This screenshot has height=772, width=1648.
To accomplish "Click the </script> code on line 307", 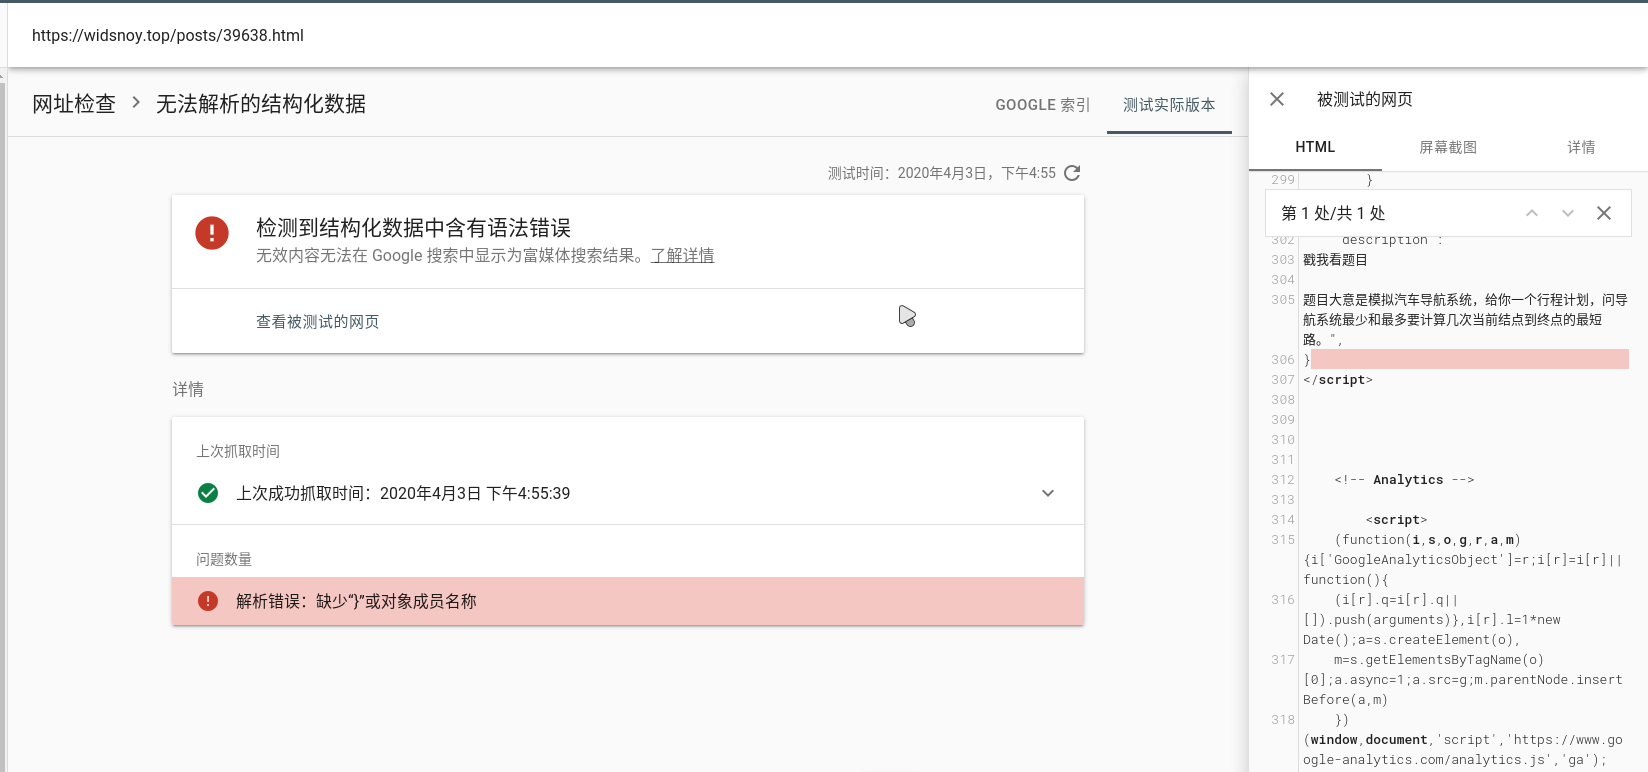I will pyautogui.click(x=1338, y=380).
